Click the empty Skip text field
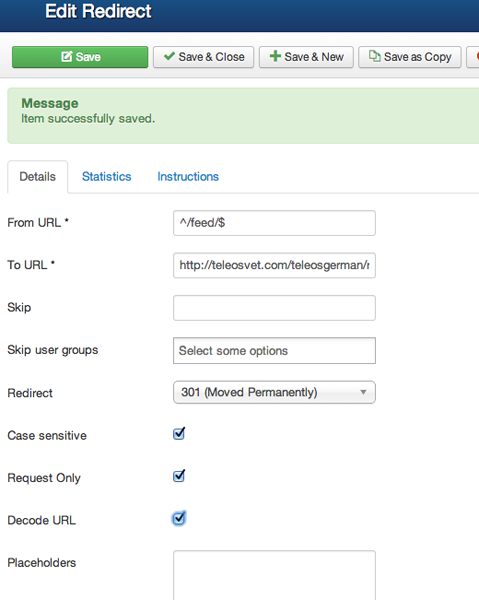The height and width of the screenshot is (600, 479). (x=274, y=308)
